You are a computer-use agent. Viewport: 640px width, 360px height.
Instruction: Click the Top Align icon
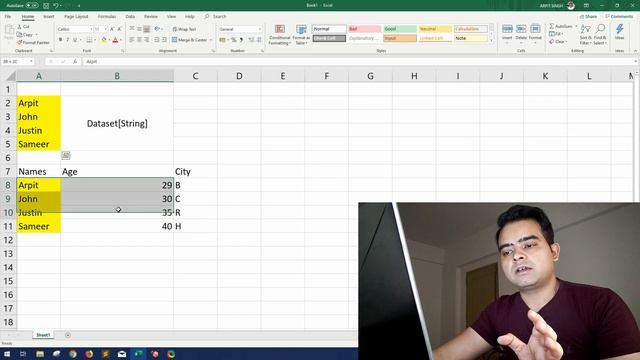click(132, 29)
